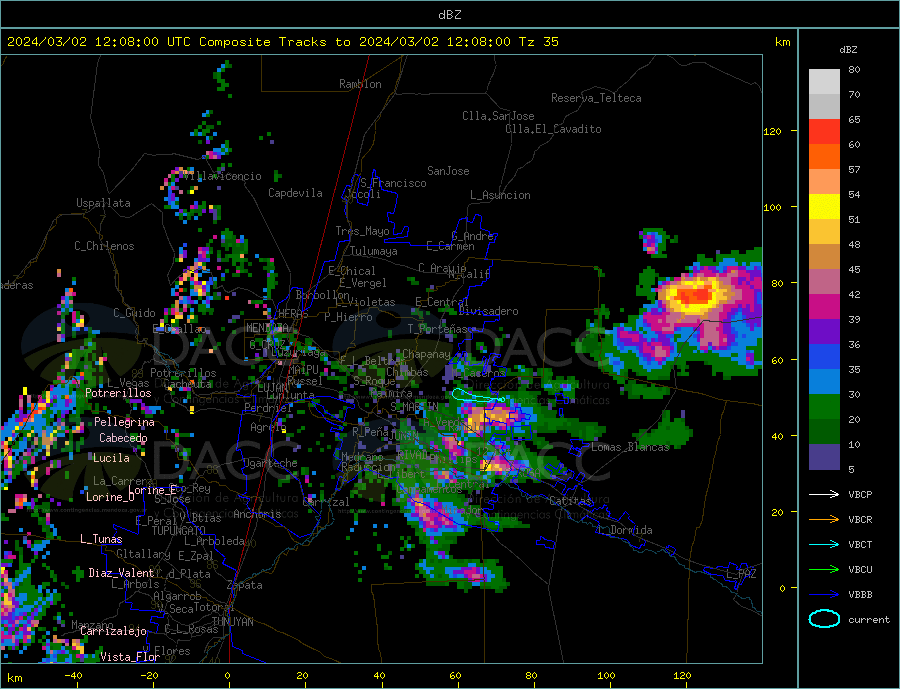Pick the brown 45-48 dBZ swatch

[824, 257]
